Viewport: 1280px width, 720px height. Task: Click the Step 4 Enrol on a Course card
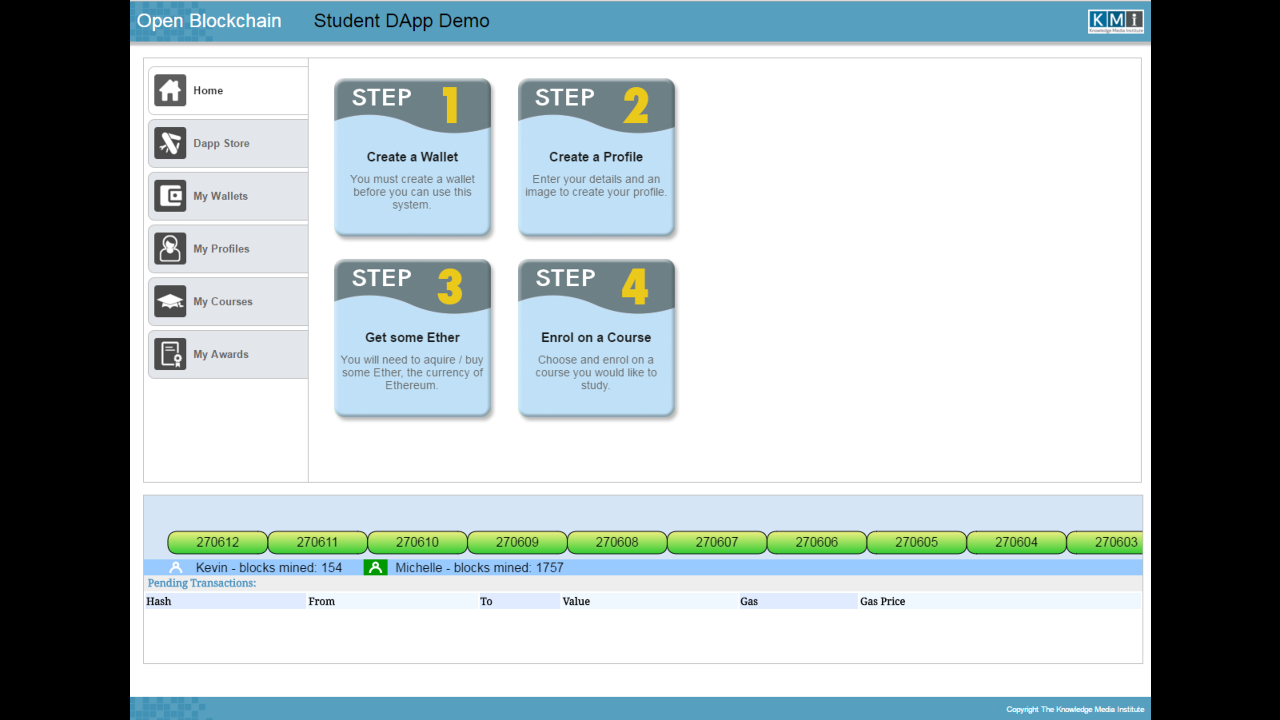[596, 337]
